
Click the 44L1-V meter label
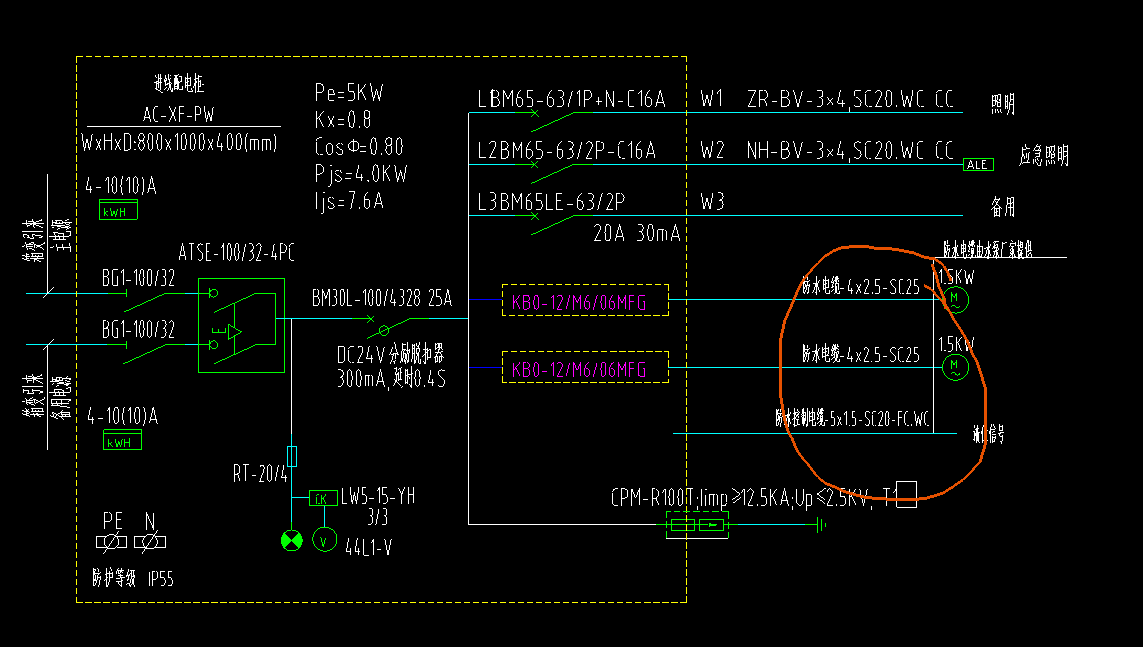coord(369,547)
